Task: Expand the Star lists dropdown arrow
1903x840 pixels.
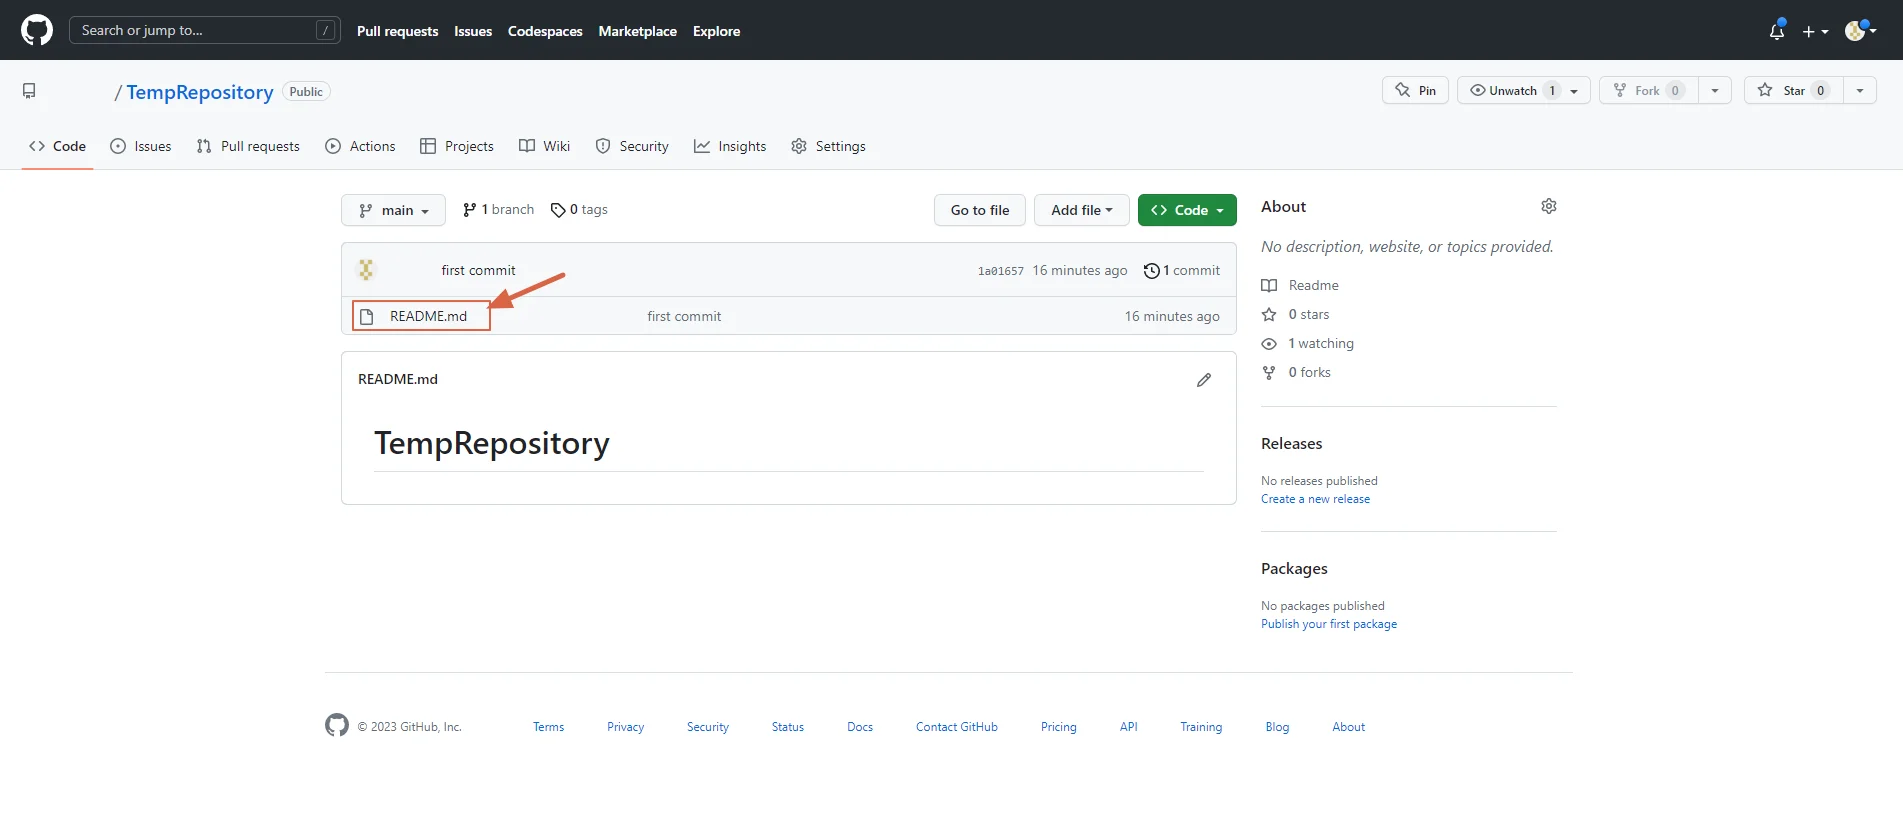Action: click(1860, 90)
